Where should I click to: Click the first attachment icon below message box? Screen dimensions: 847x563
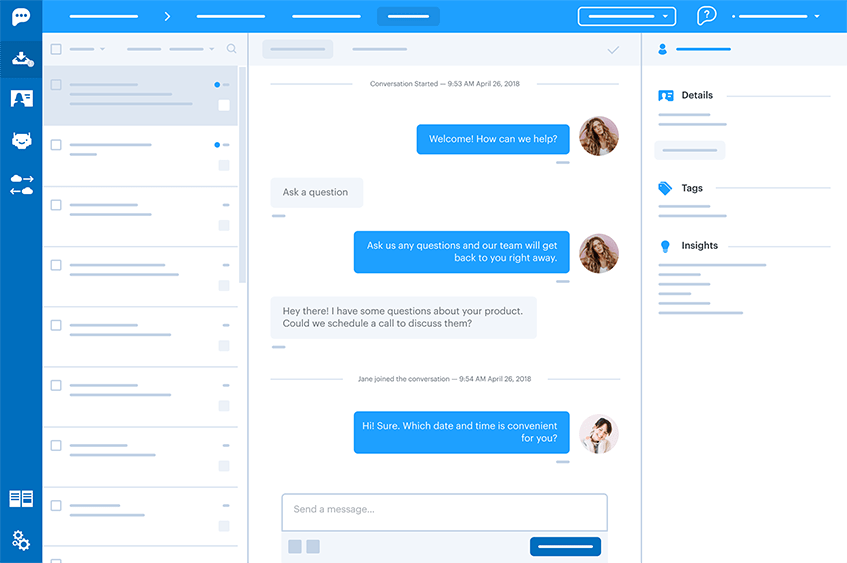tap(295, 546)
